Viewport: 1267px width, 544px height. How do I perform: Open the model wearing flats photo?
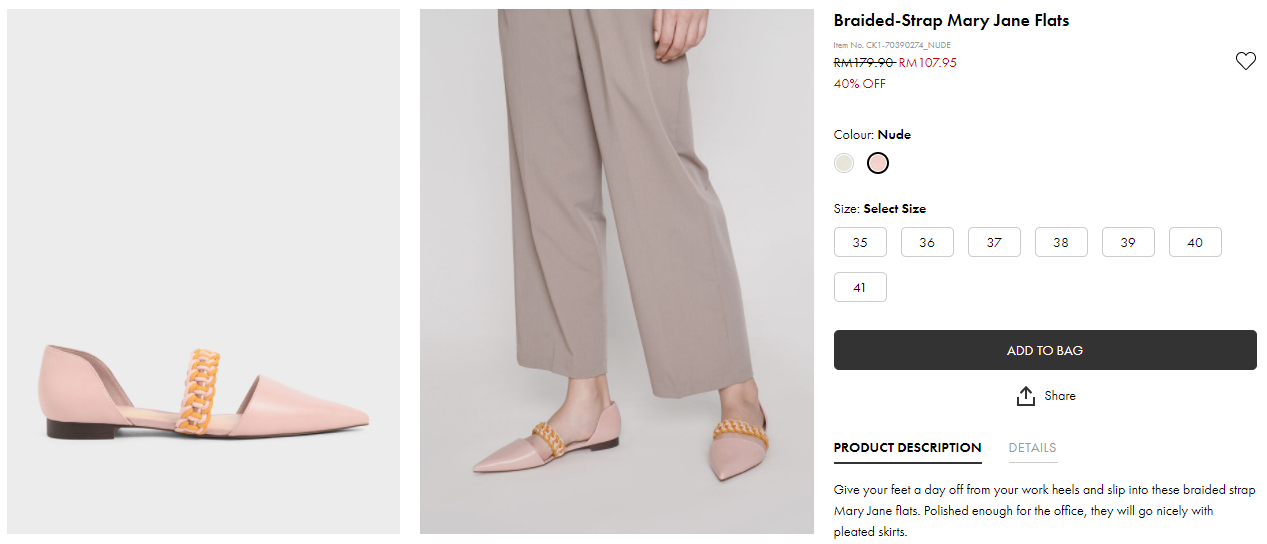(616, 272)
